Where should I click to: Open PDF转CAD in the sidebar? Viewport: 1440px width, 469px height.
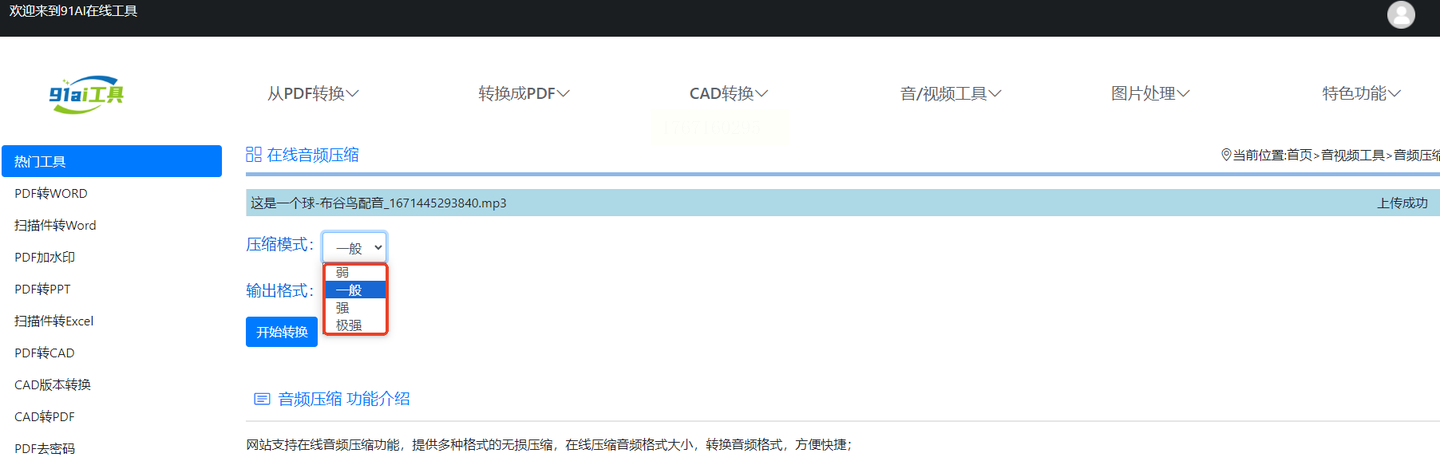(44, 353)
